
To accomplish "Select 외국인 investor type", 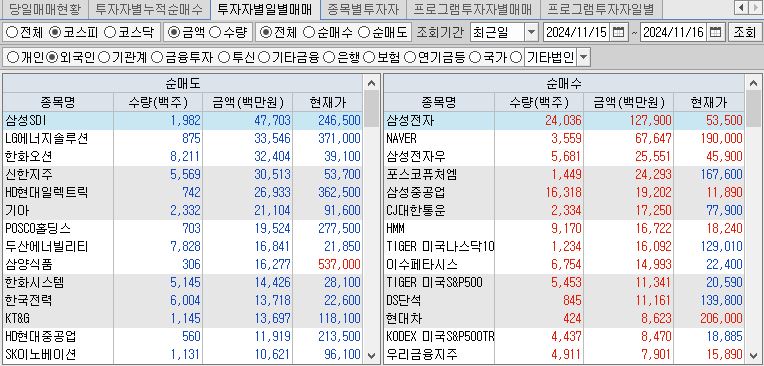I will (x=53, y=58).
